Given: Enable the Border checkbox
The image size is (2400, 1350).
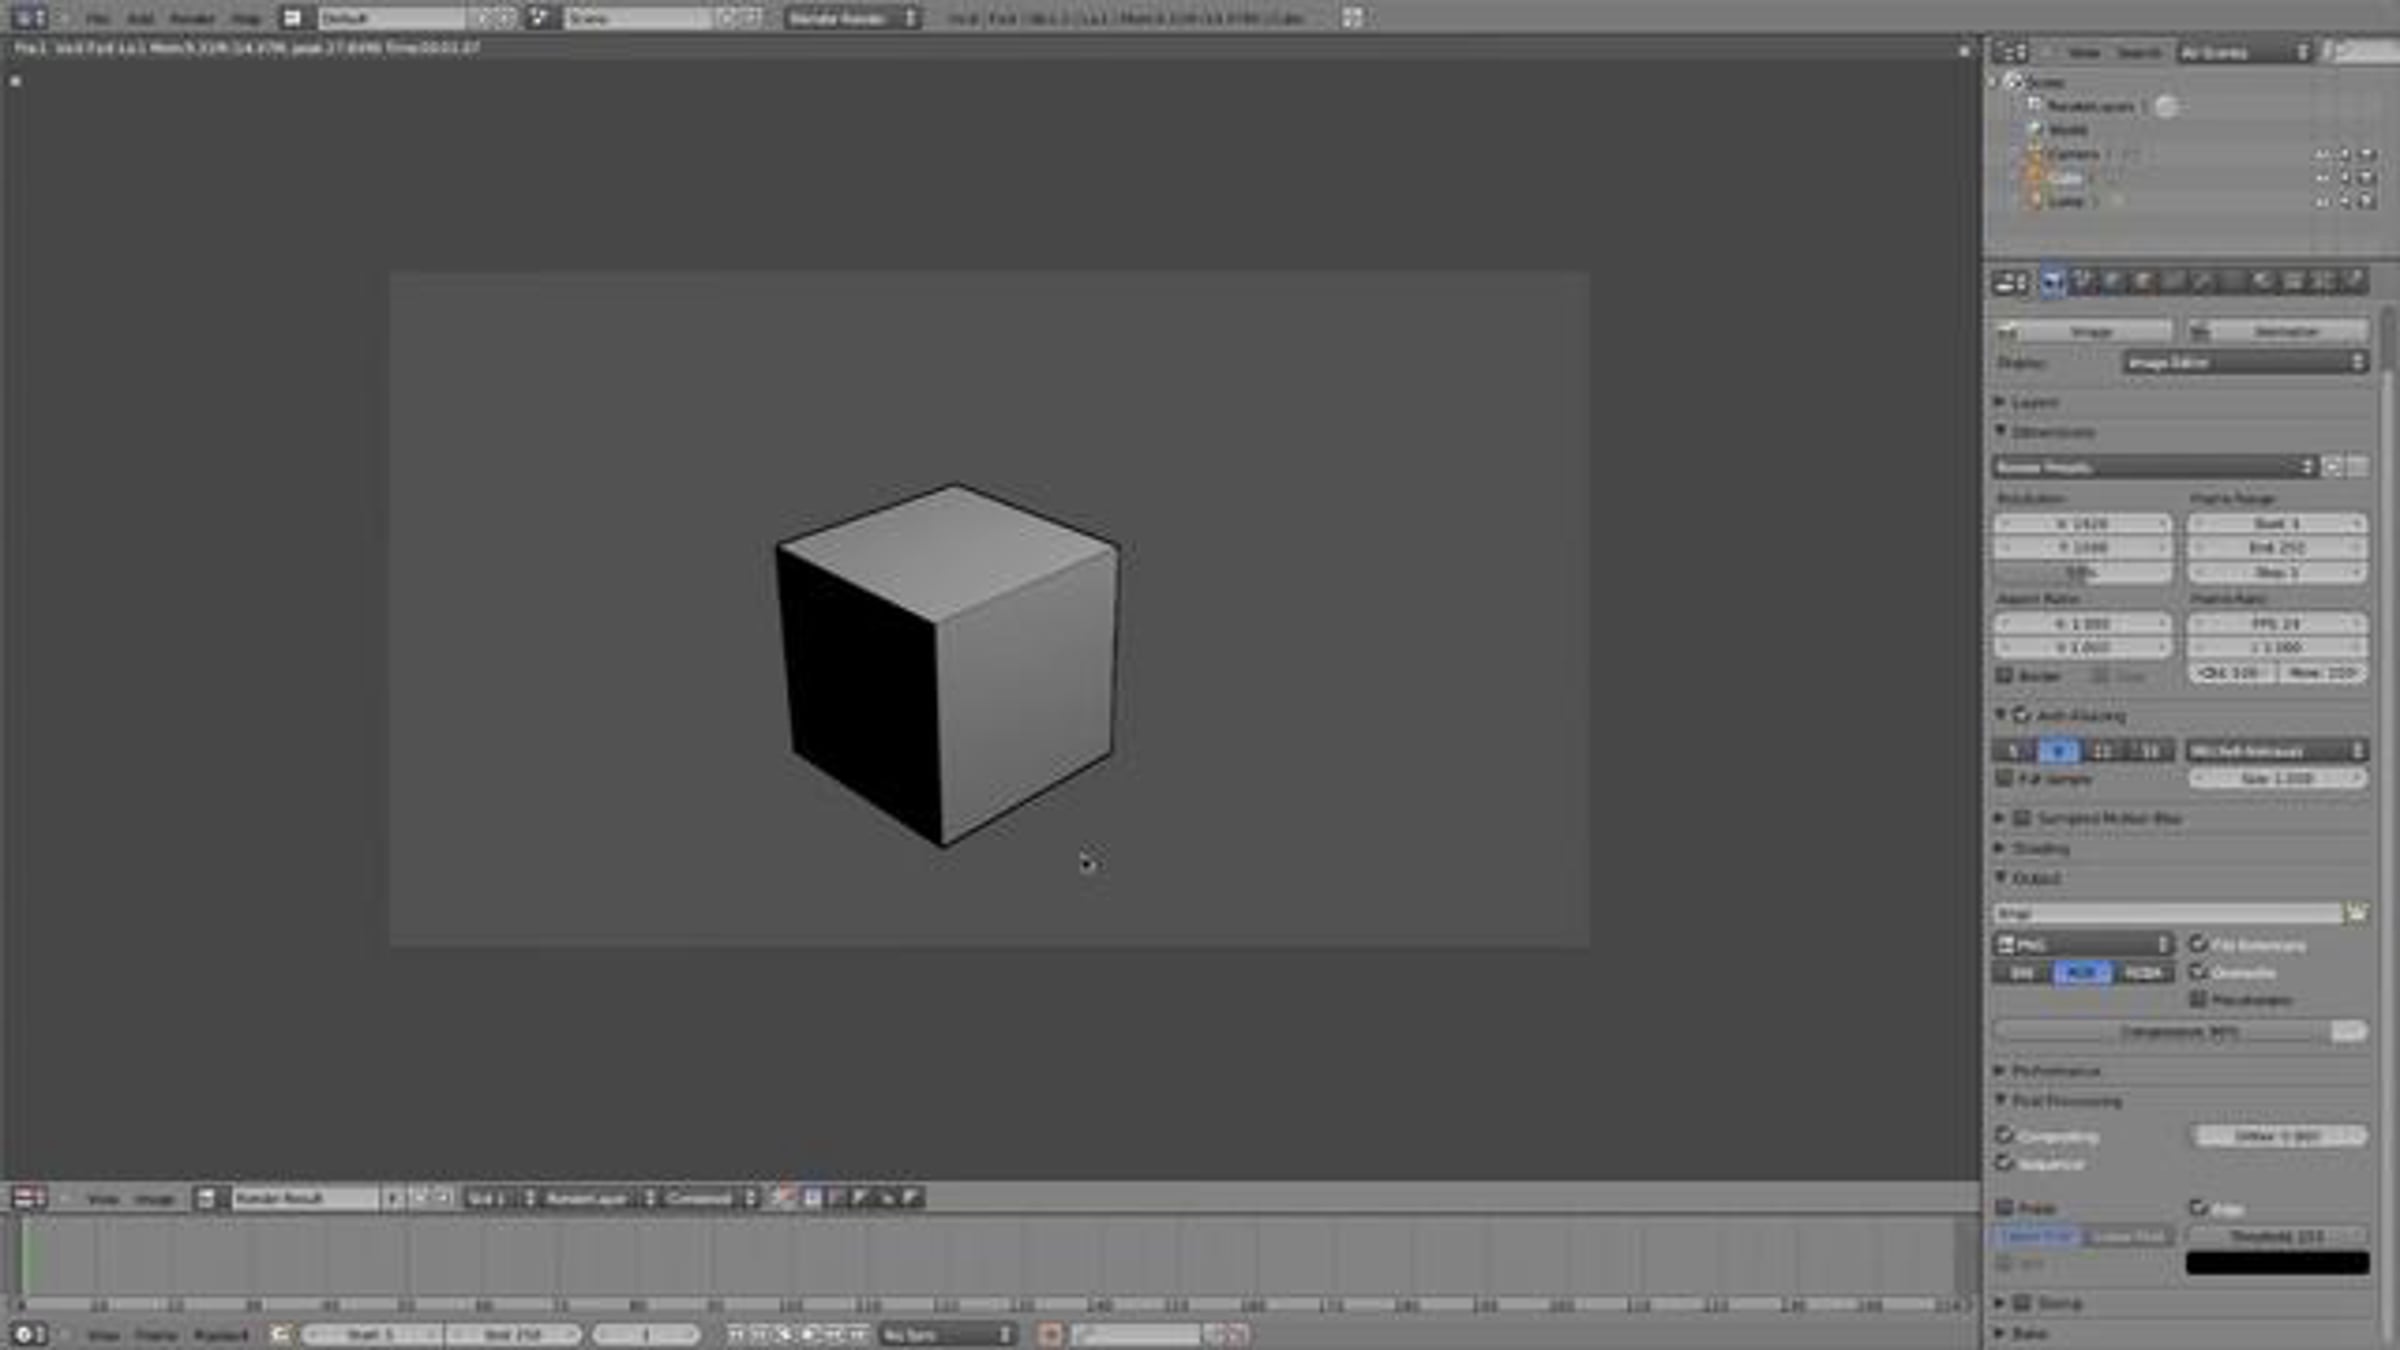Looking at the screenshot, I should [x=2005, y=676].
